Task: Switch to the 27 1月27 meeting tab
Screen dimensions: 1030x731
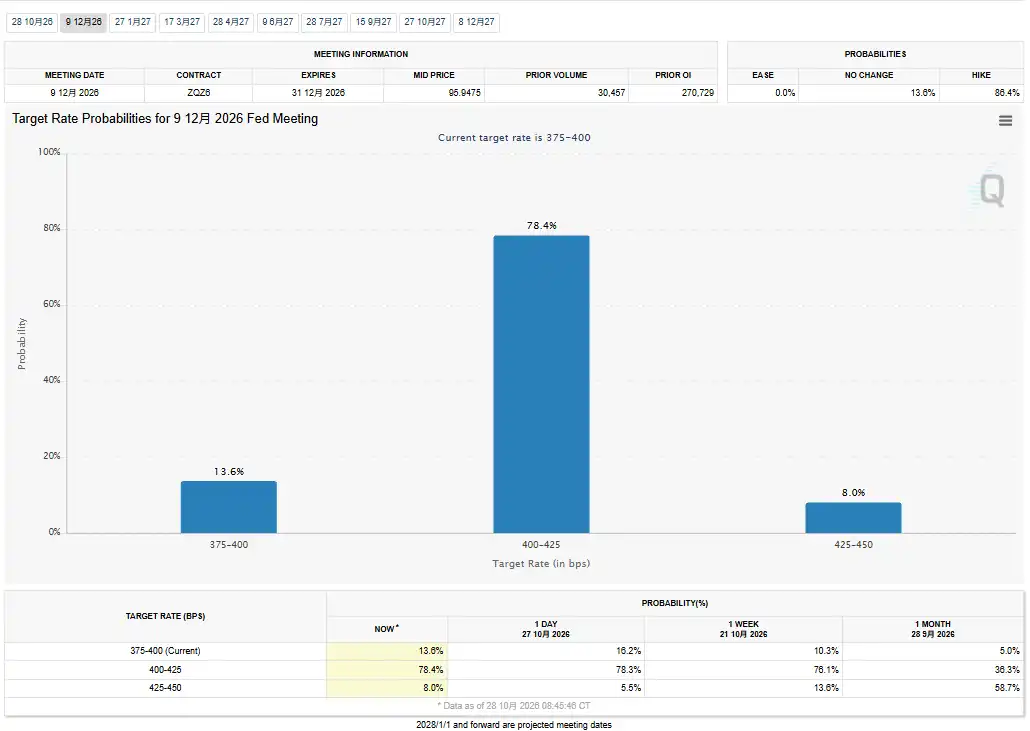Action: pyautogui.click(x=133, y=22)
